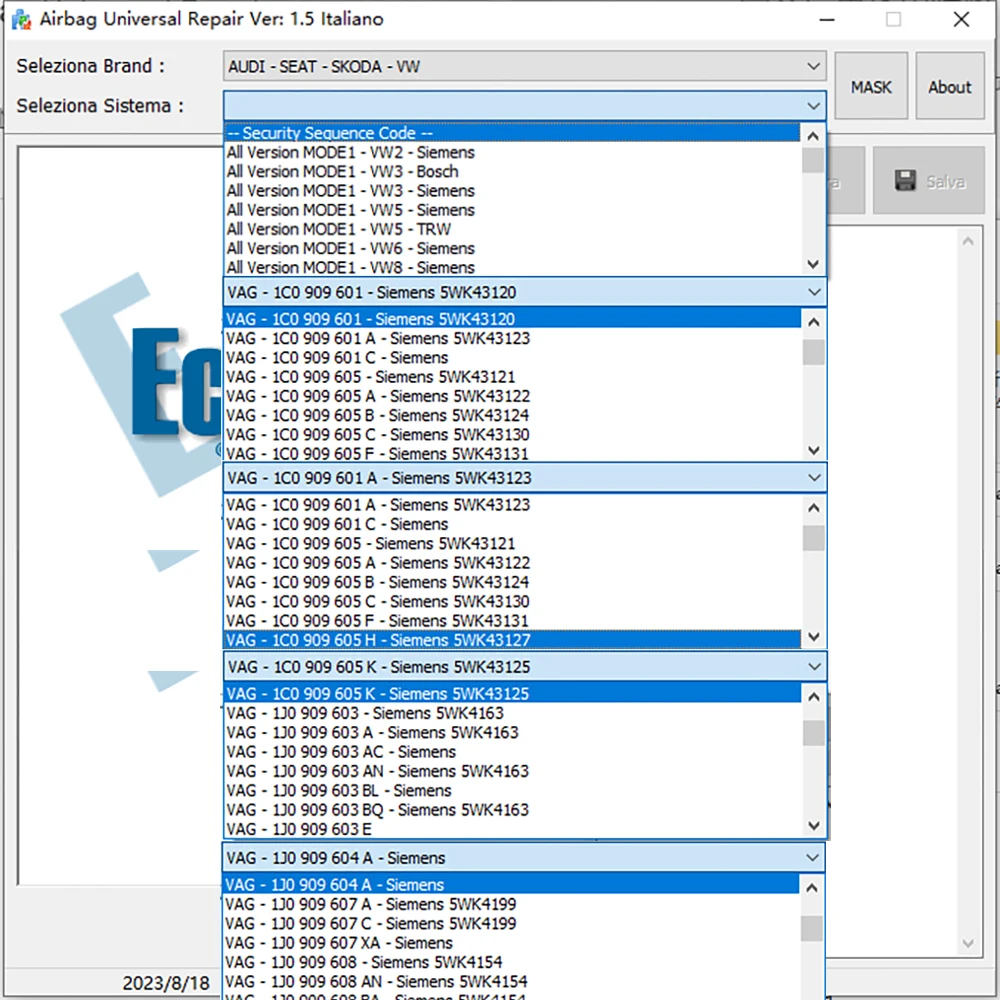Select 'VAG - 1J0 909 603 AC - Siemens'
Screen dimensions: 1000x1000
tap(512, 752)
